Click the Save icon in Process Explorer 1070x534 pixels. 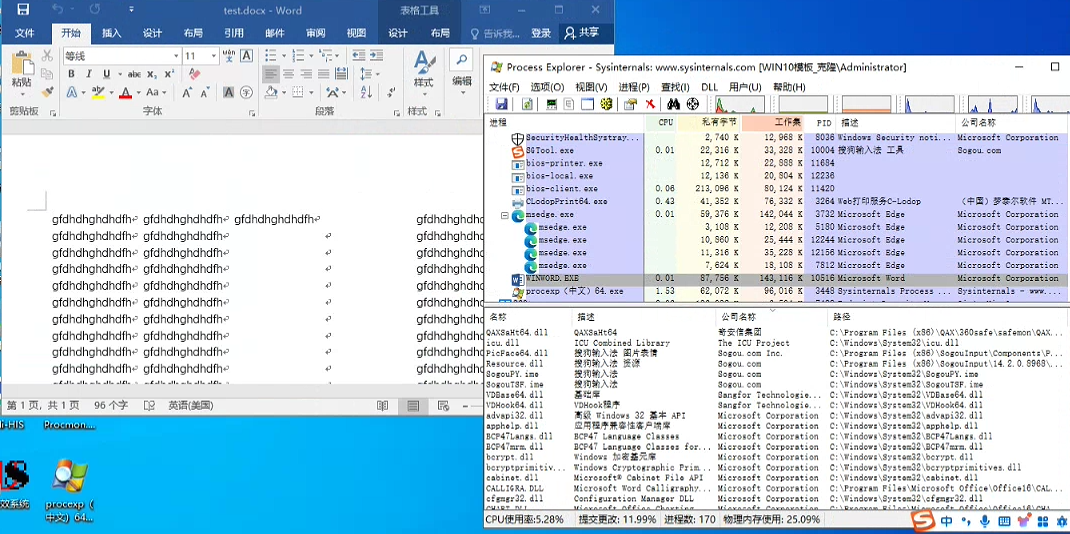coord(502,104)
